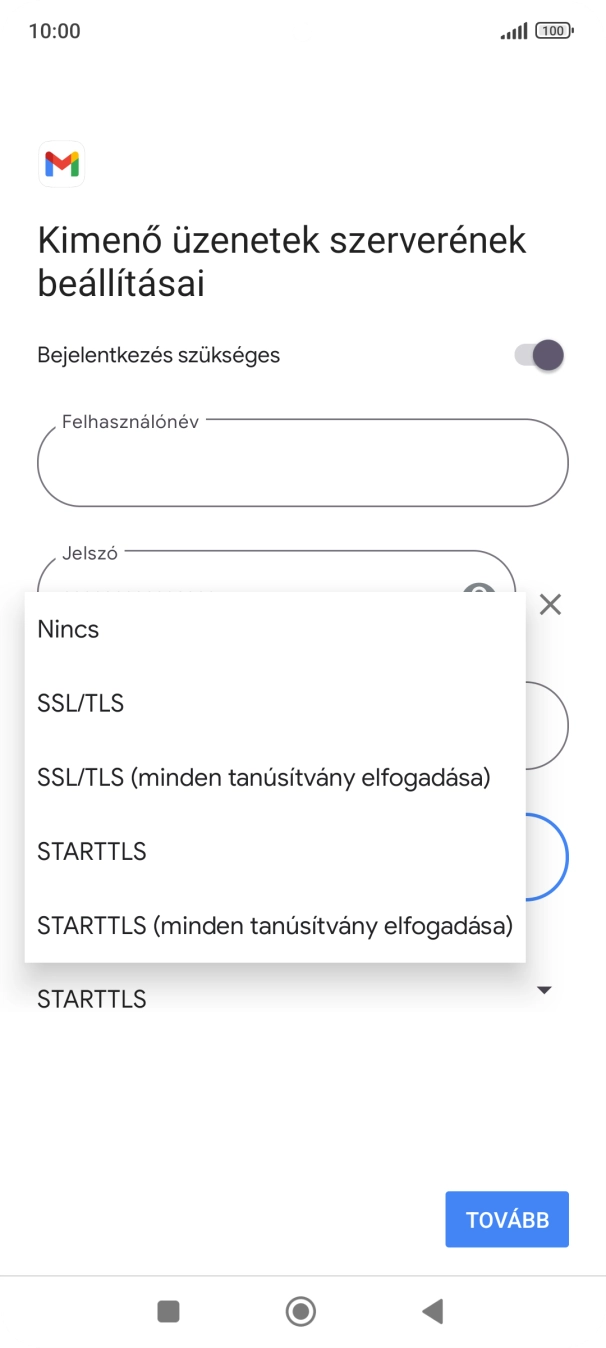Open the STARTTLS dropdown arrow
Screen dimensions: 606x1348
click(543, 989)
